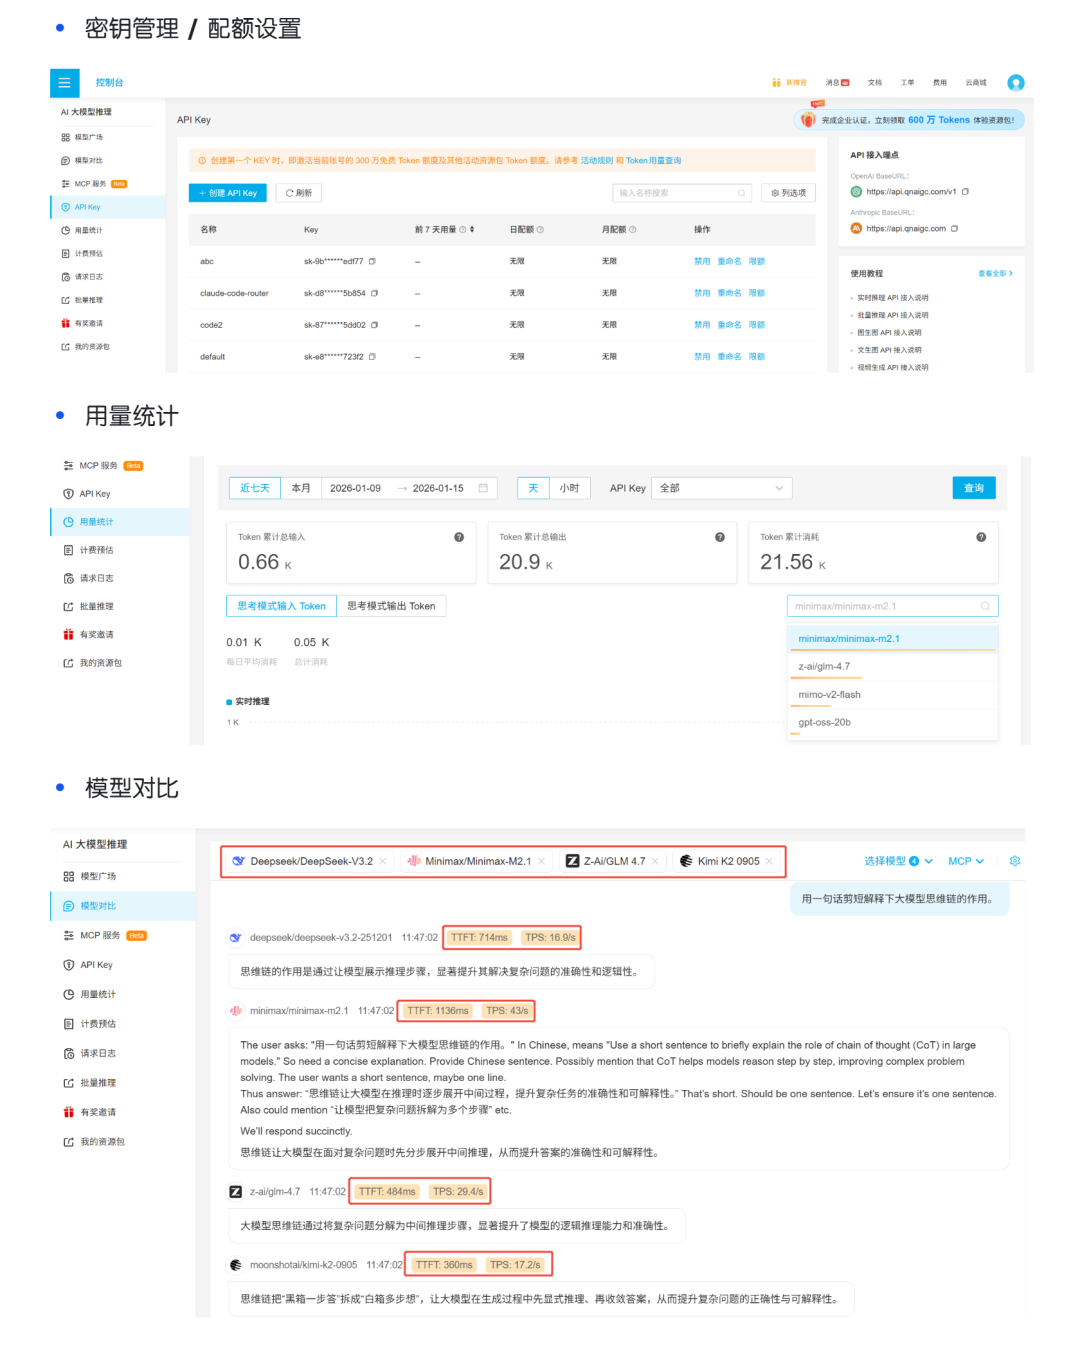Click the 输入名称搜索 search field

pos(682,193)
